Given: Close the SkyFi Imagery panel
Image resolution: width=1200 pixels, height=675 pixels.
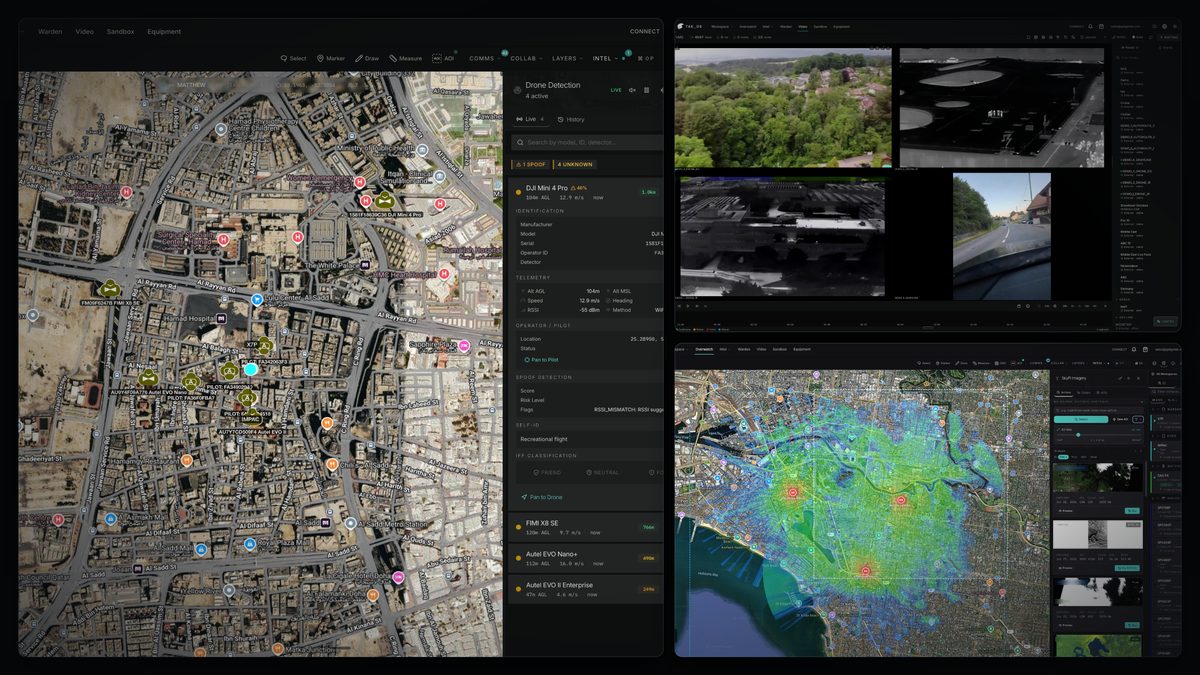Looking at the screenshot, I should pyautogui.click(x=1139, y=378).
